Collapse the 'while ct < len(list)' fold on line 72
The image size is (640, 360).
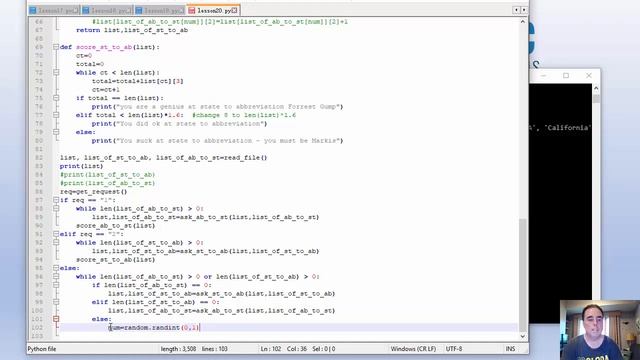[x=56, y=72]
